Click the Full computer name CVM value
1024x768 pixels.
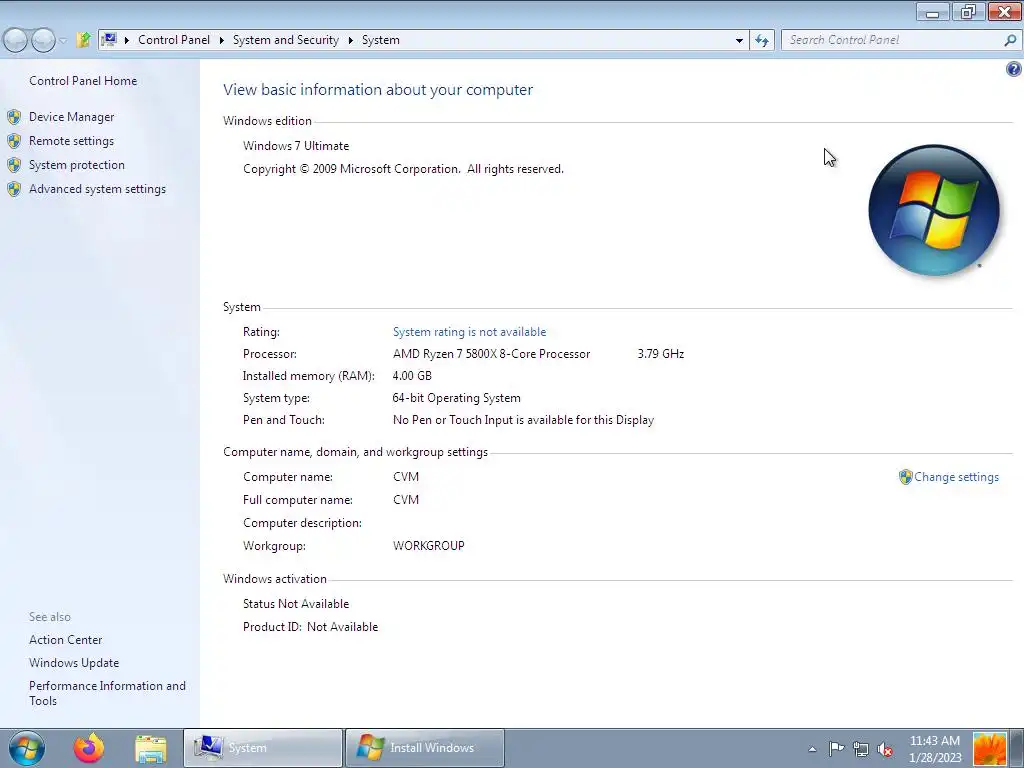[x=406, y=500]
